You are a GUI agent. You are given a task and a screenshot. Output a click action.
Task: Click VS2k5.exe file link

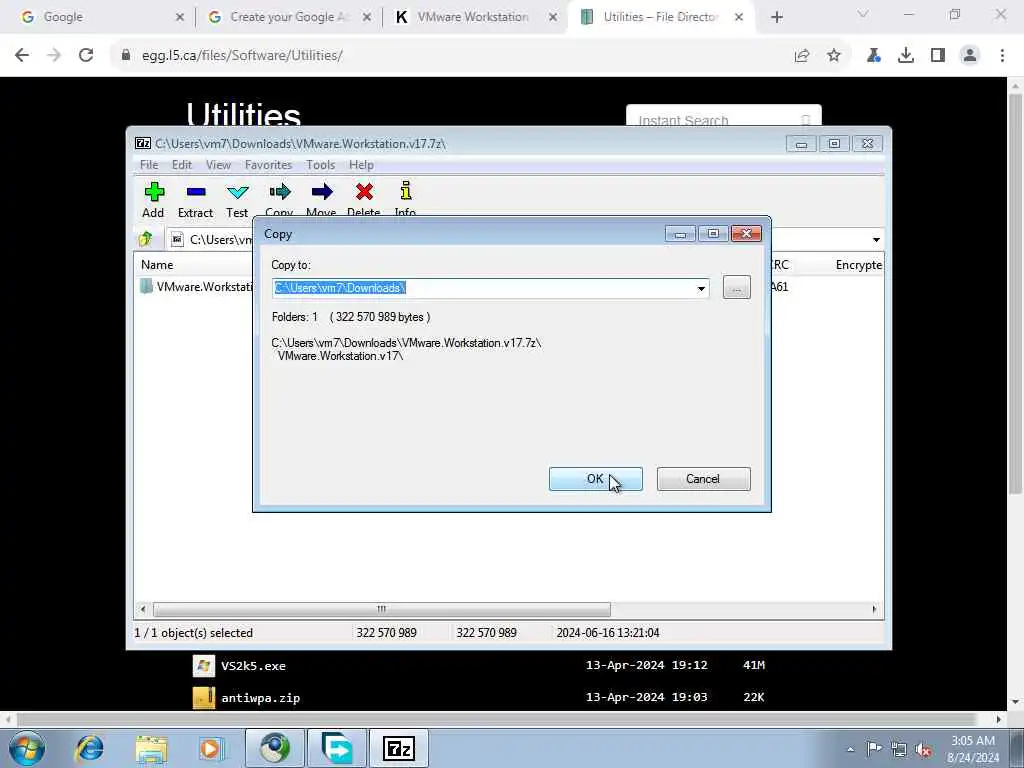pyautogui.click(x=253, y=666)
